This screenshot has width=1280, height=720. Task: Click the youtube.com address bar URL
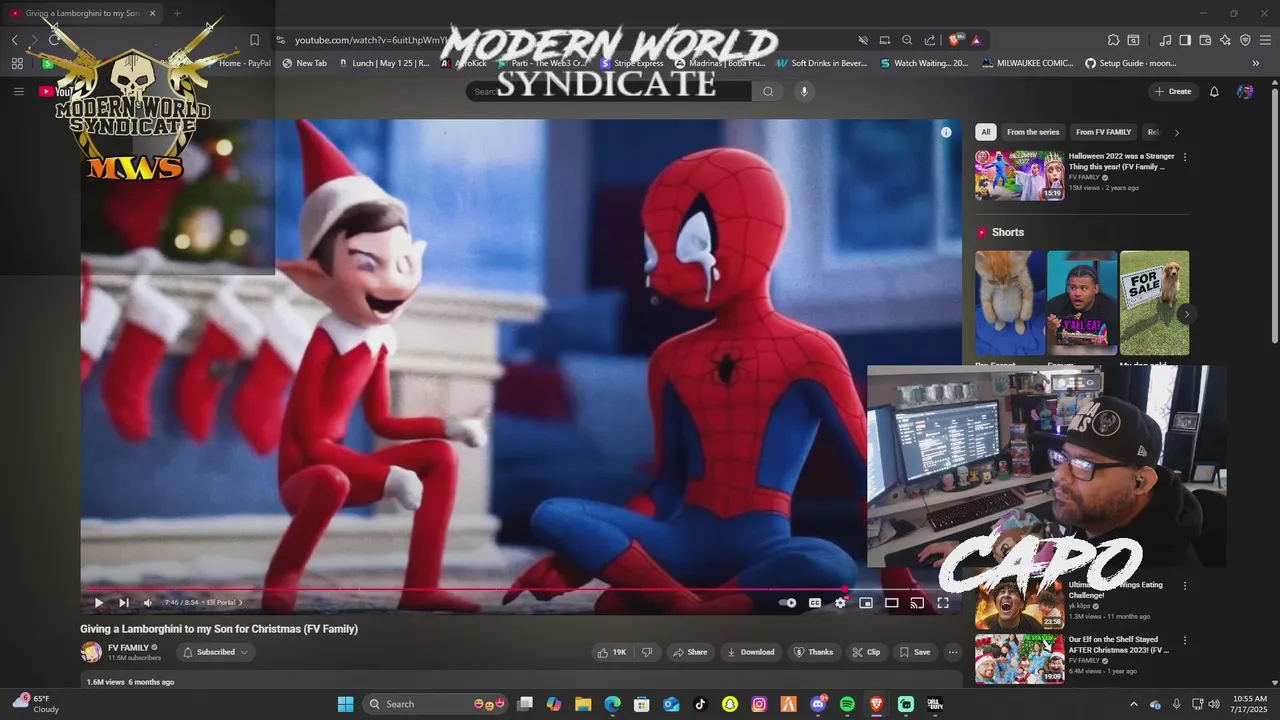pyautogui.click(x=370, y=40)
